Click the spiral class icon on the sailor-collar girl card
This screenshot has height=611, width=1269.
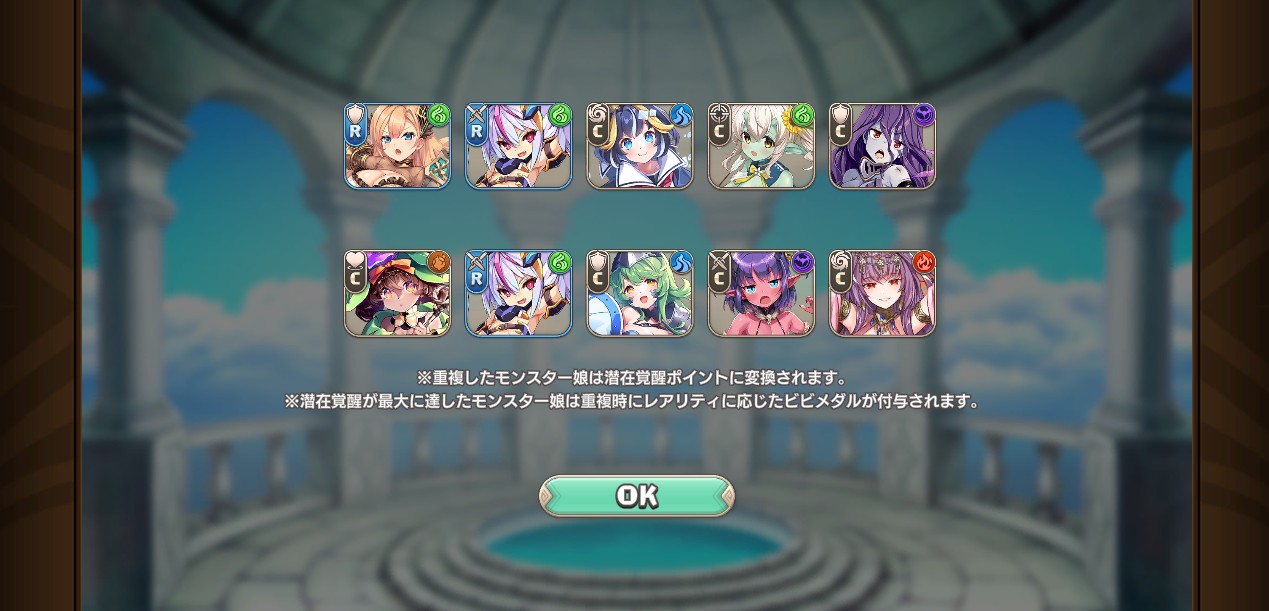click(x=598, y=114)
